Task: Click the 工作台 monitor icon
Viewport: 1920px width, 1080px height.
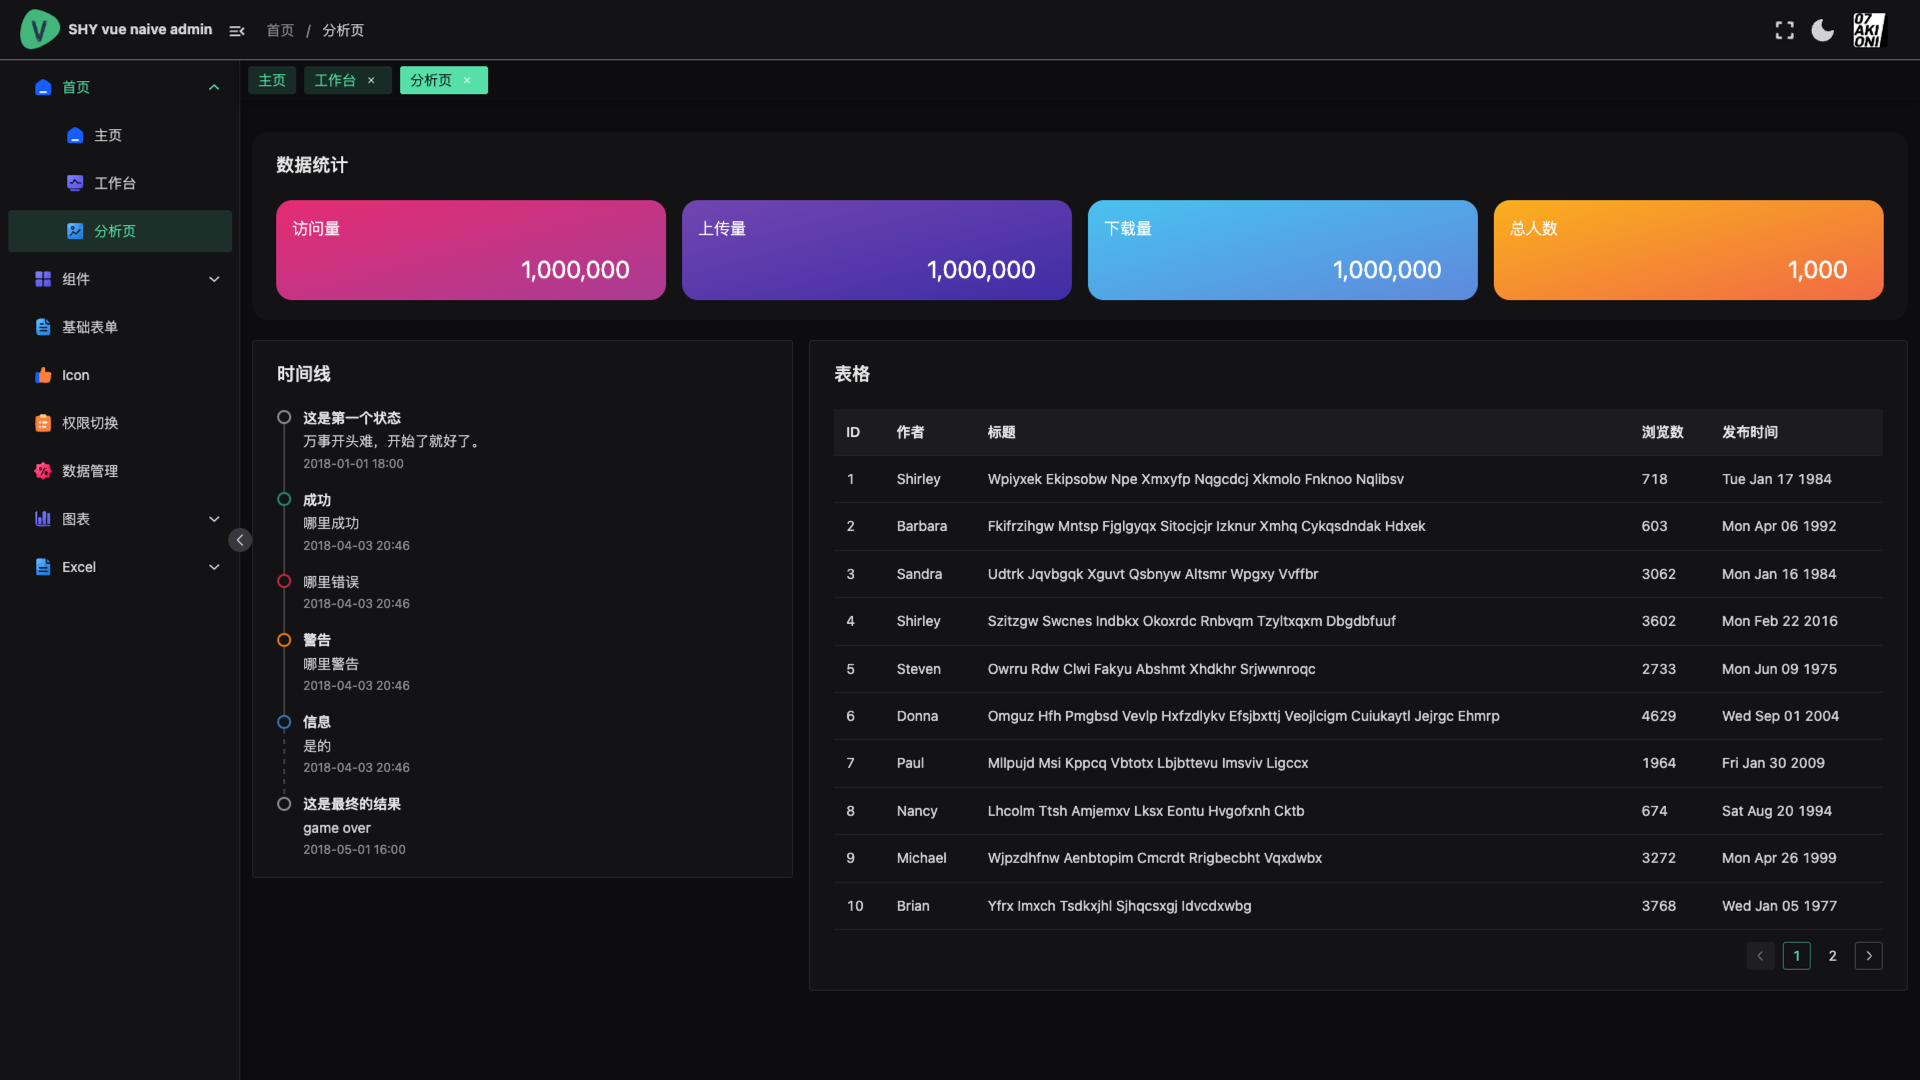Action: 75,183
